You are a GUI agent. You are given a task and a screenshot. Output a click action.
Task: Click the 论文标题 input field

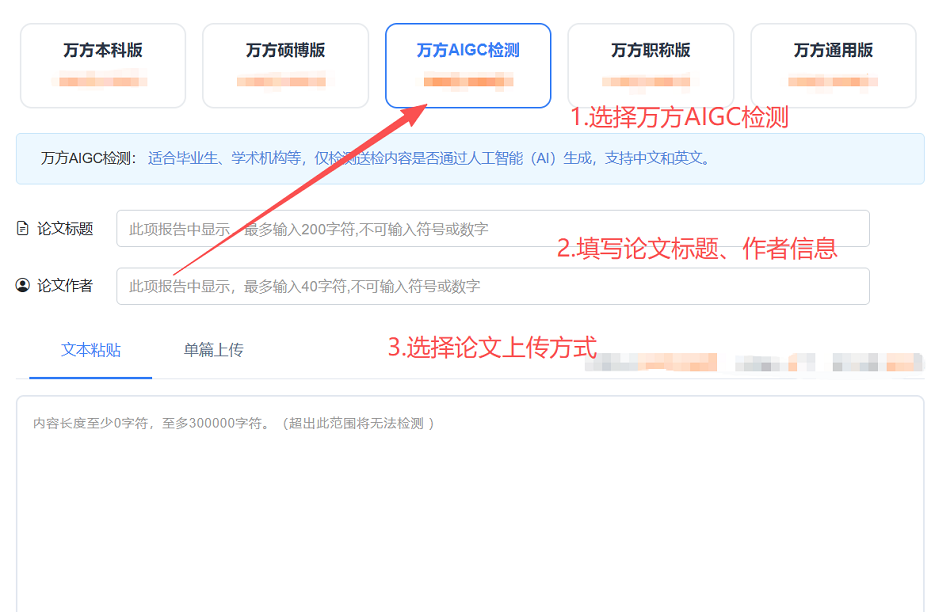coord(492,228)
